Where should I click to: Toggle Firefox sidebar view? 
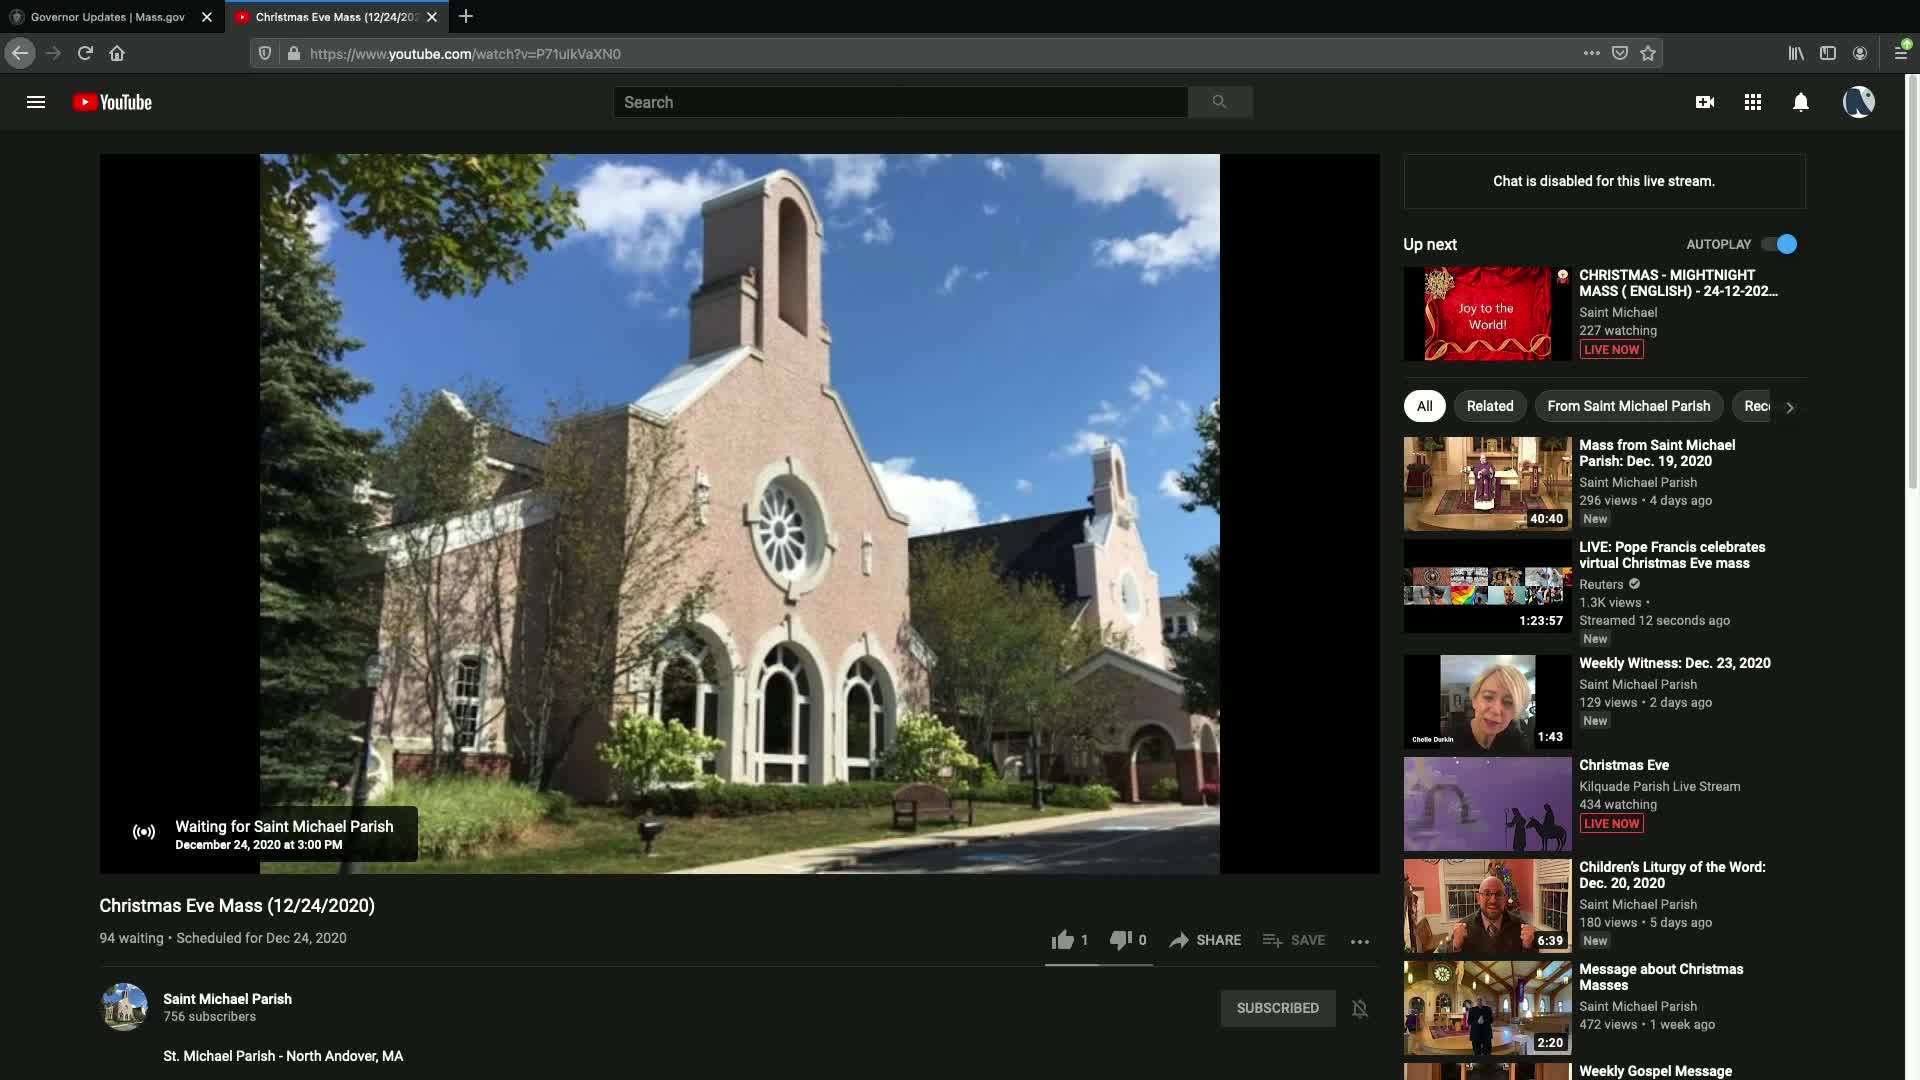1828,53
